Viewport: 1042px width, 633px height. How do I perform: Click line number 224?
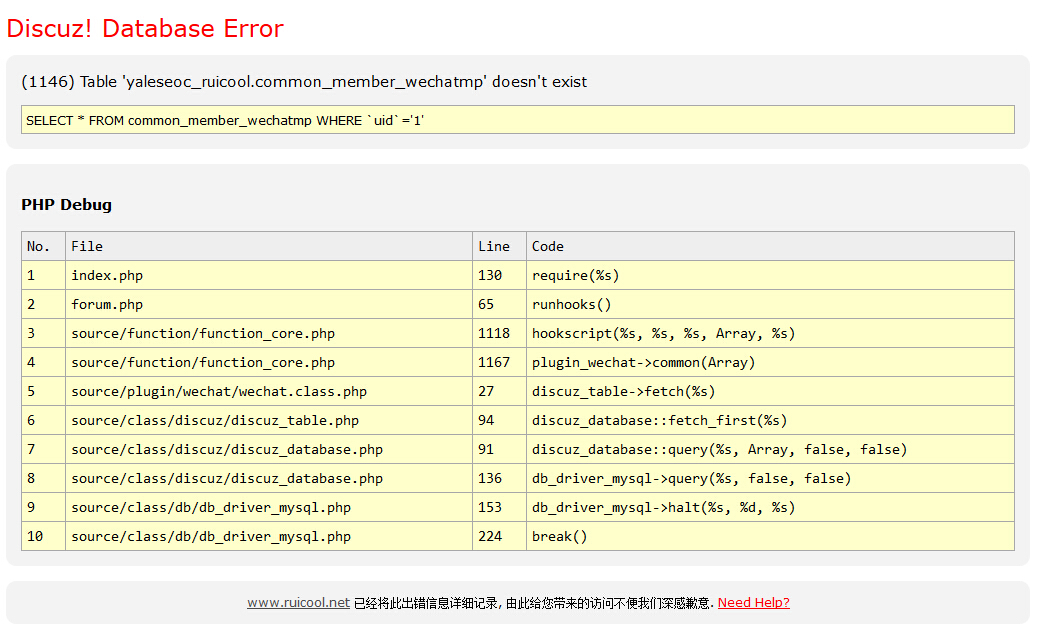coord(499,536)
